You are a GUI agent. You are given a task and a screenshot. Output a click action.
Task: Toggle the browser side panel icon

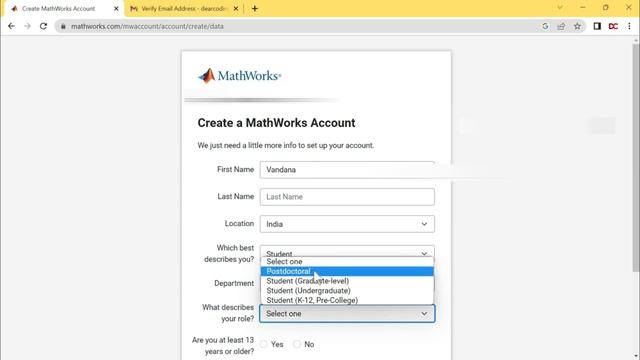597,26
